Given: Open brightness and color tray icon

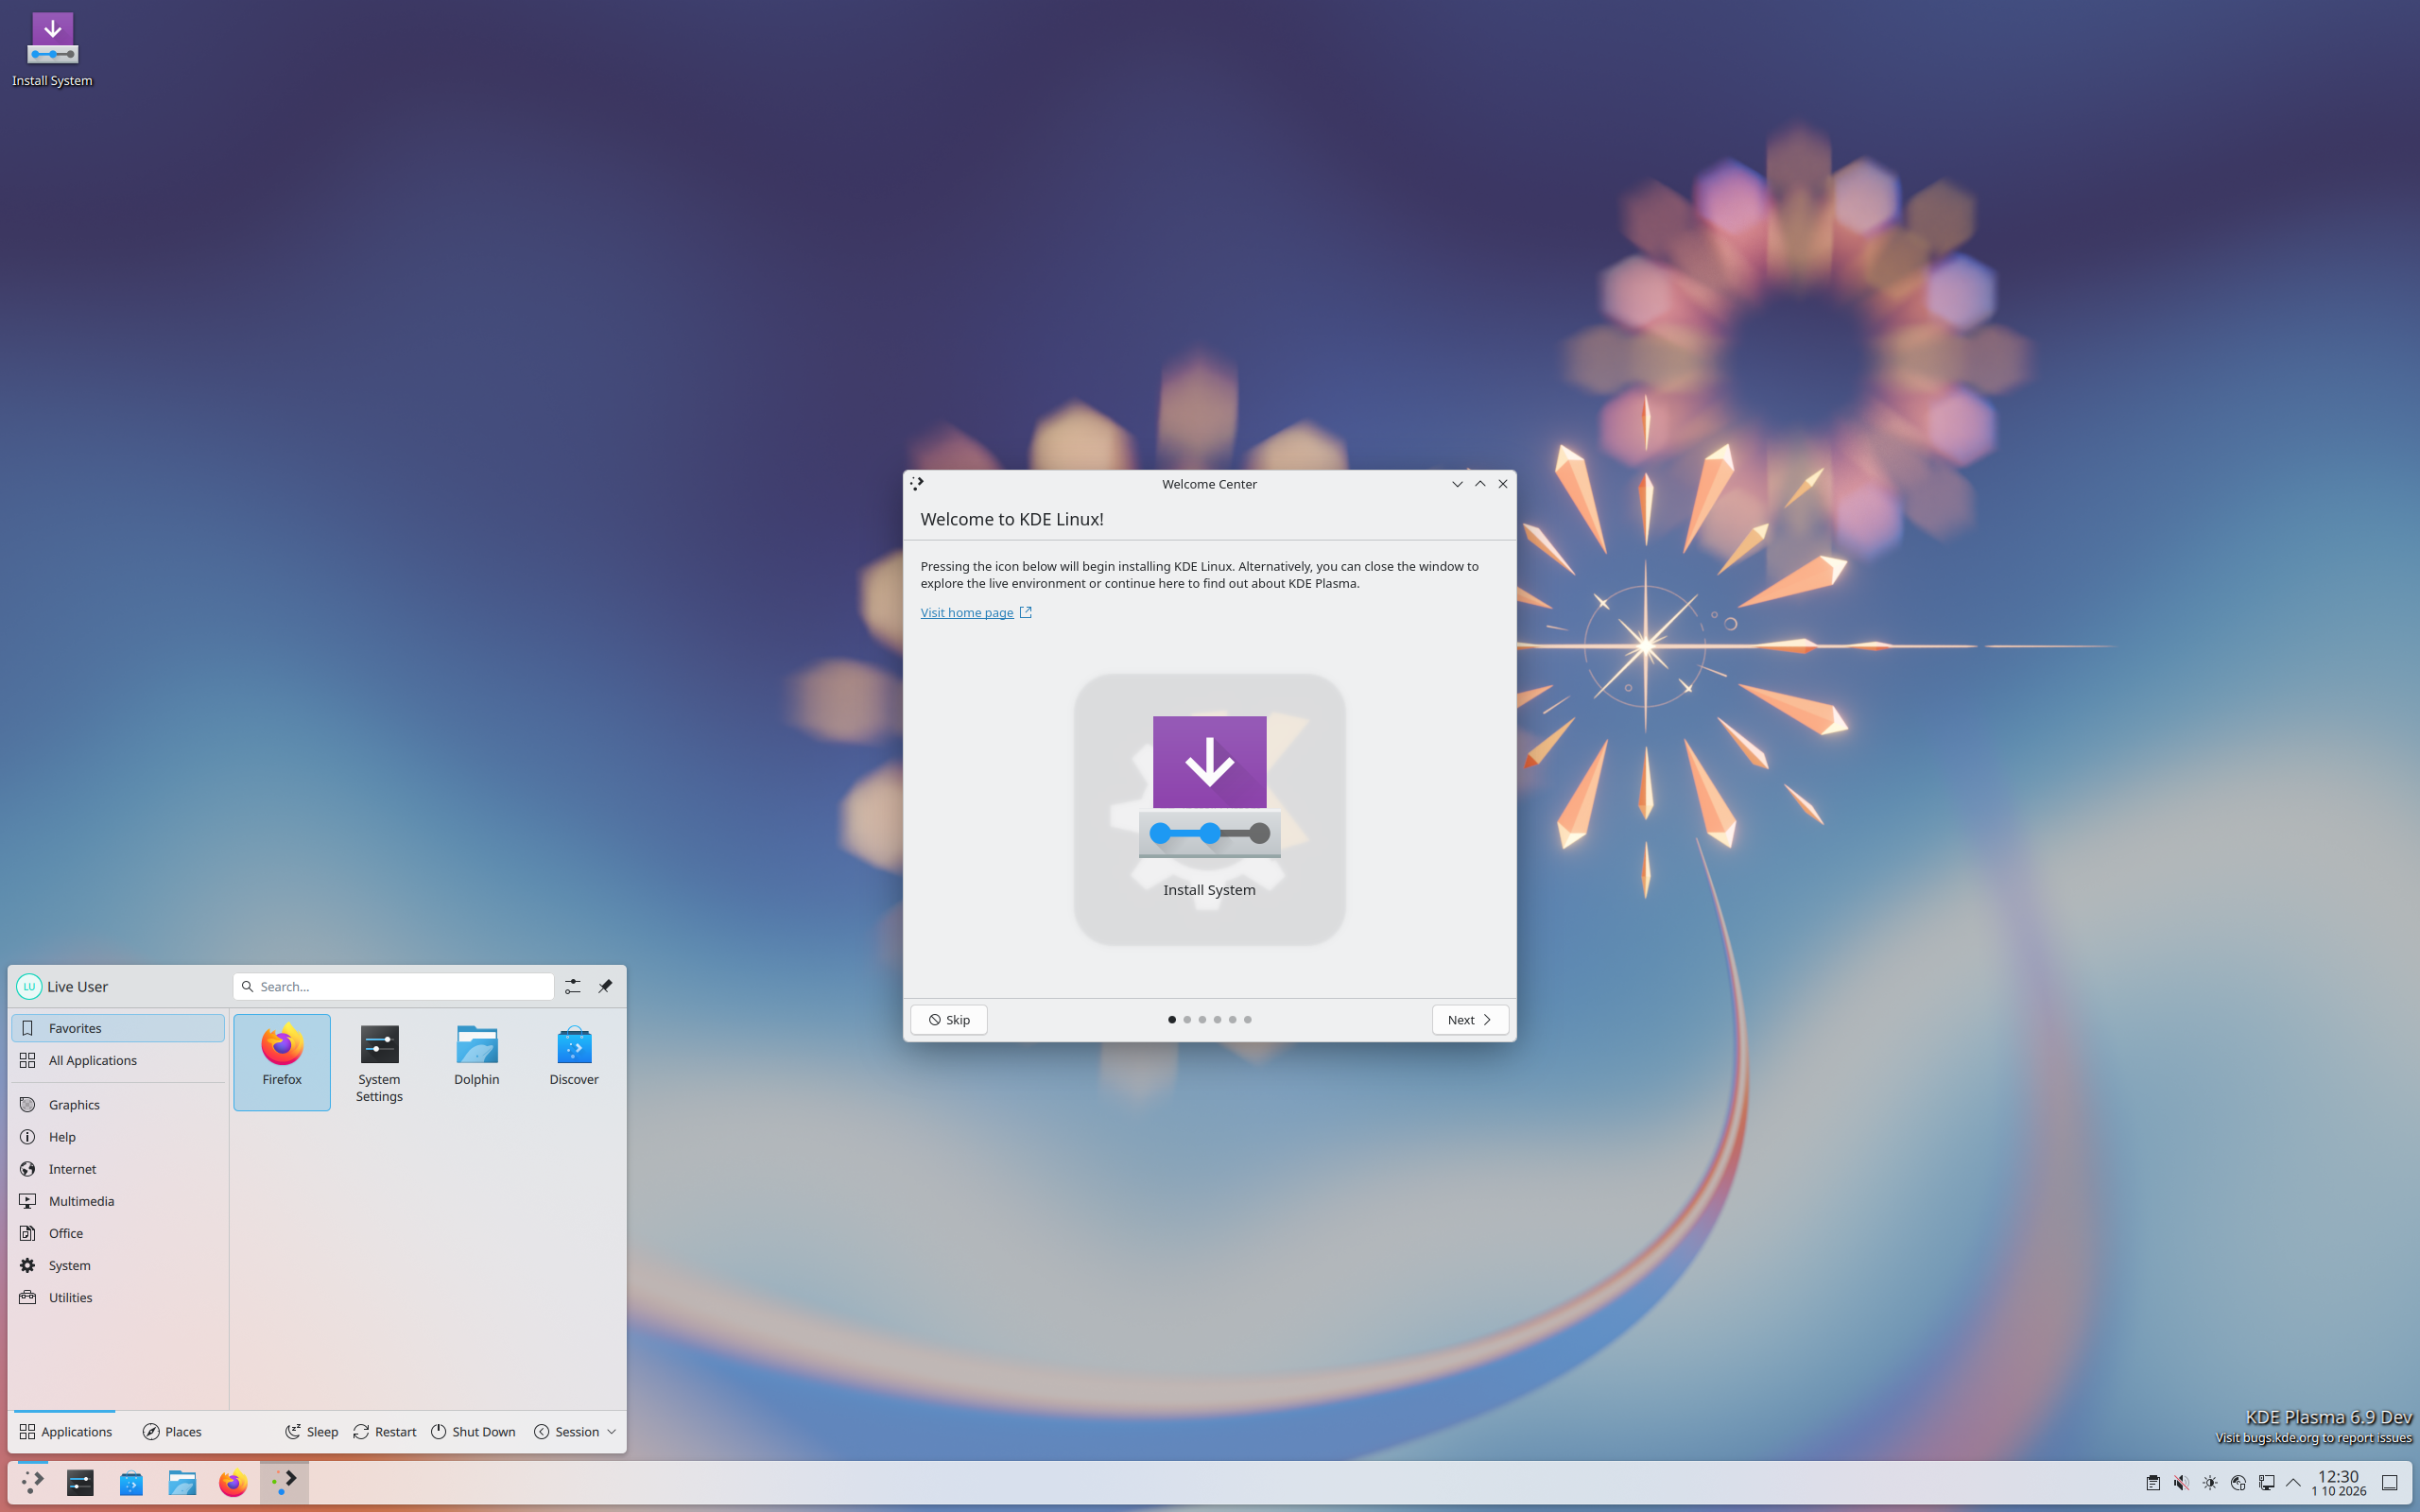Looking at the screenshot, I should [2210, 1483].
